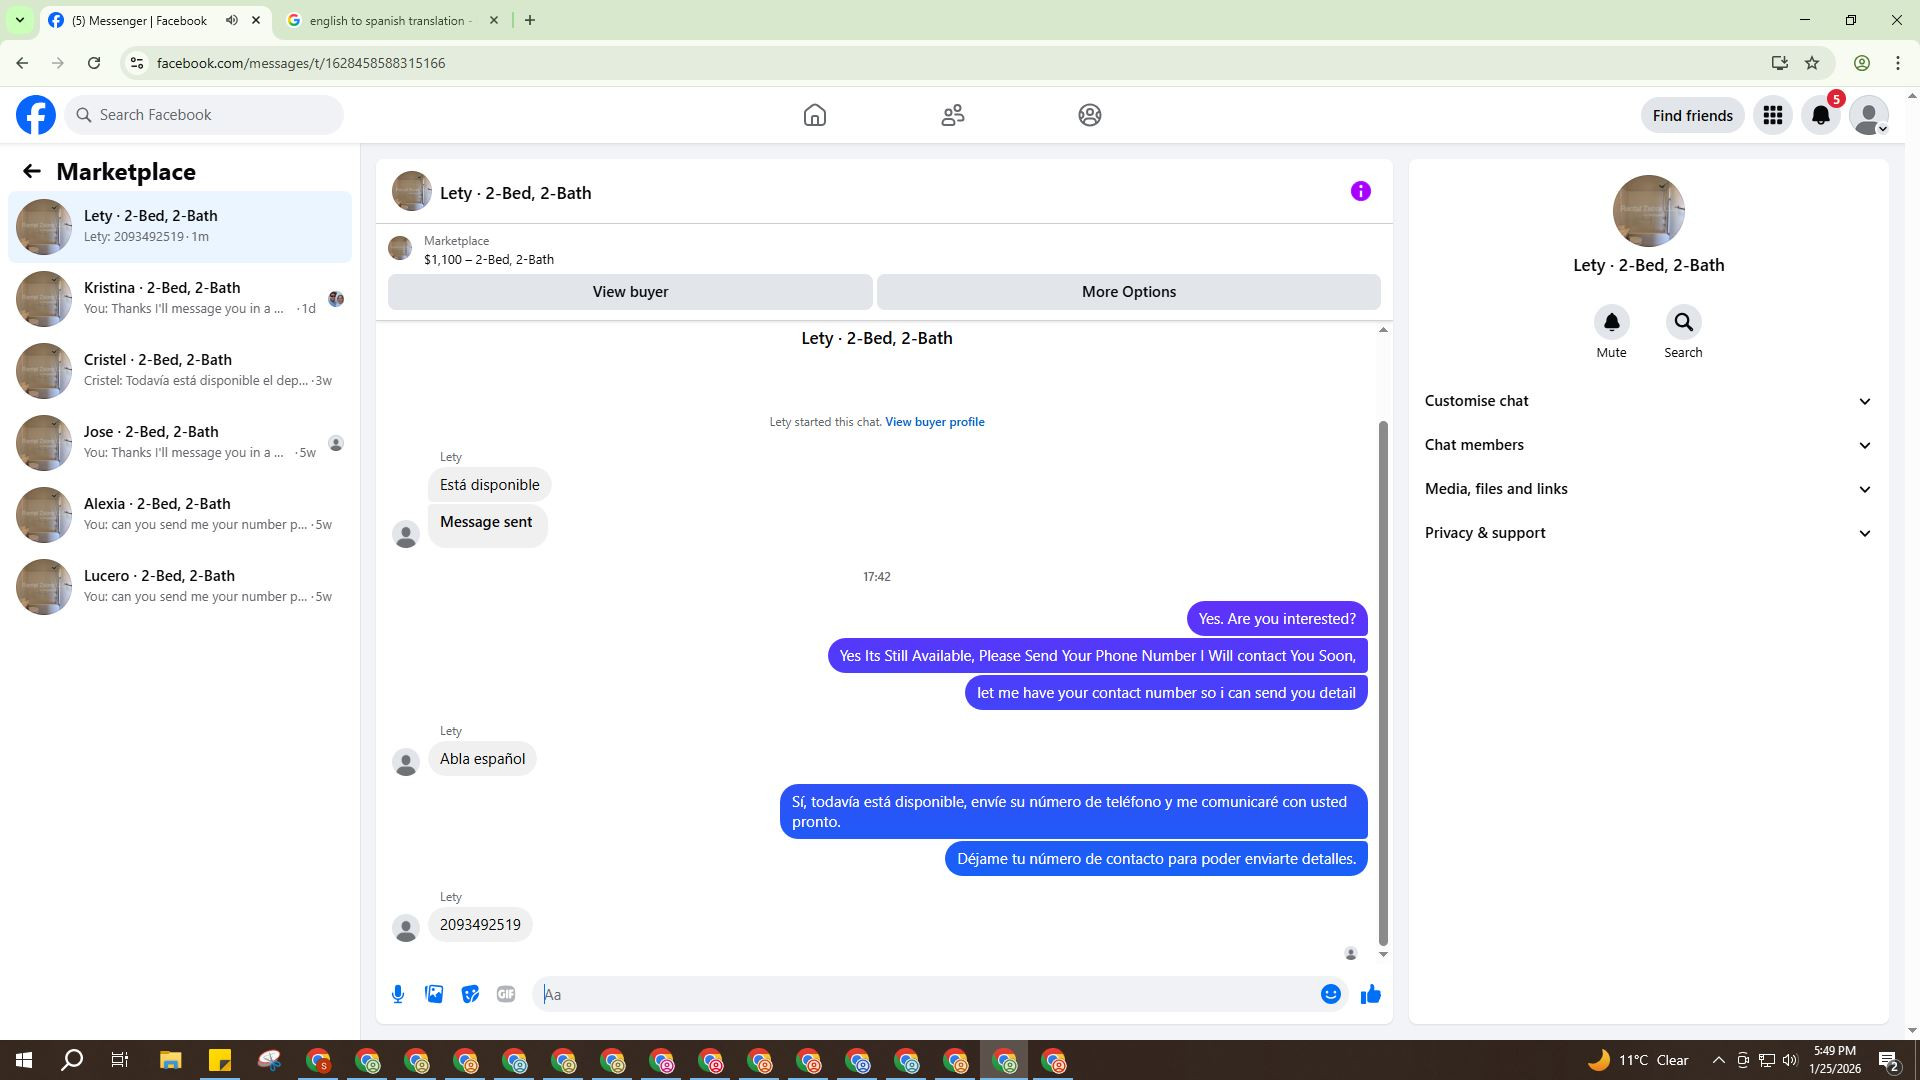
Task: Click the chat header Lety name
Action: (x=515, y=193)
